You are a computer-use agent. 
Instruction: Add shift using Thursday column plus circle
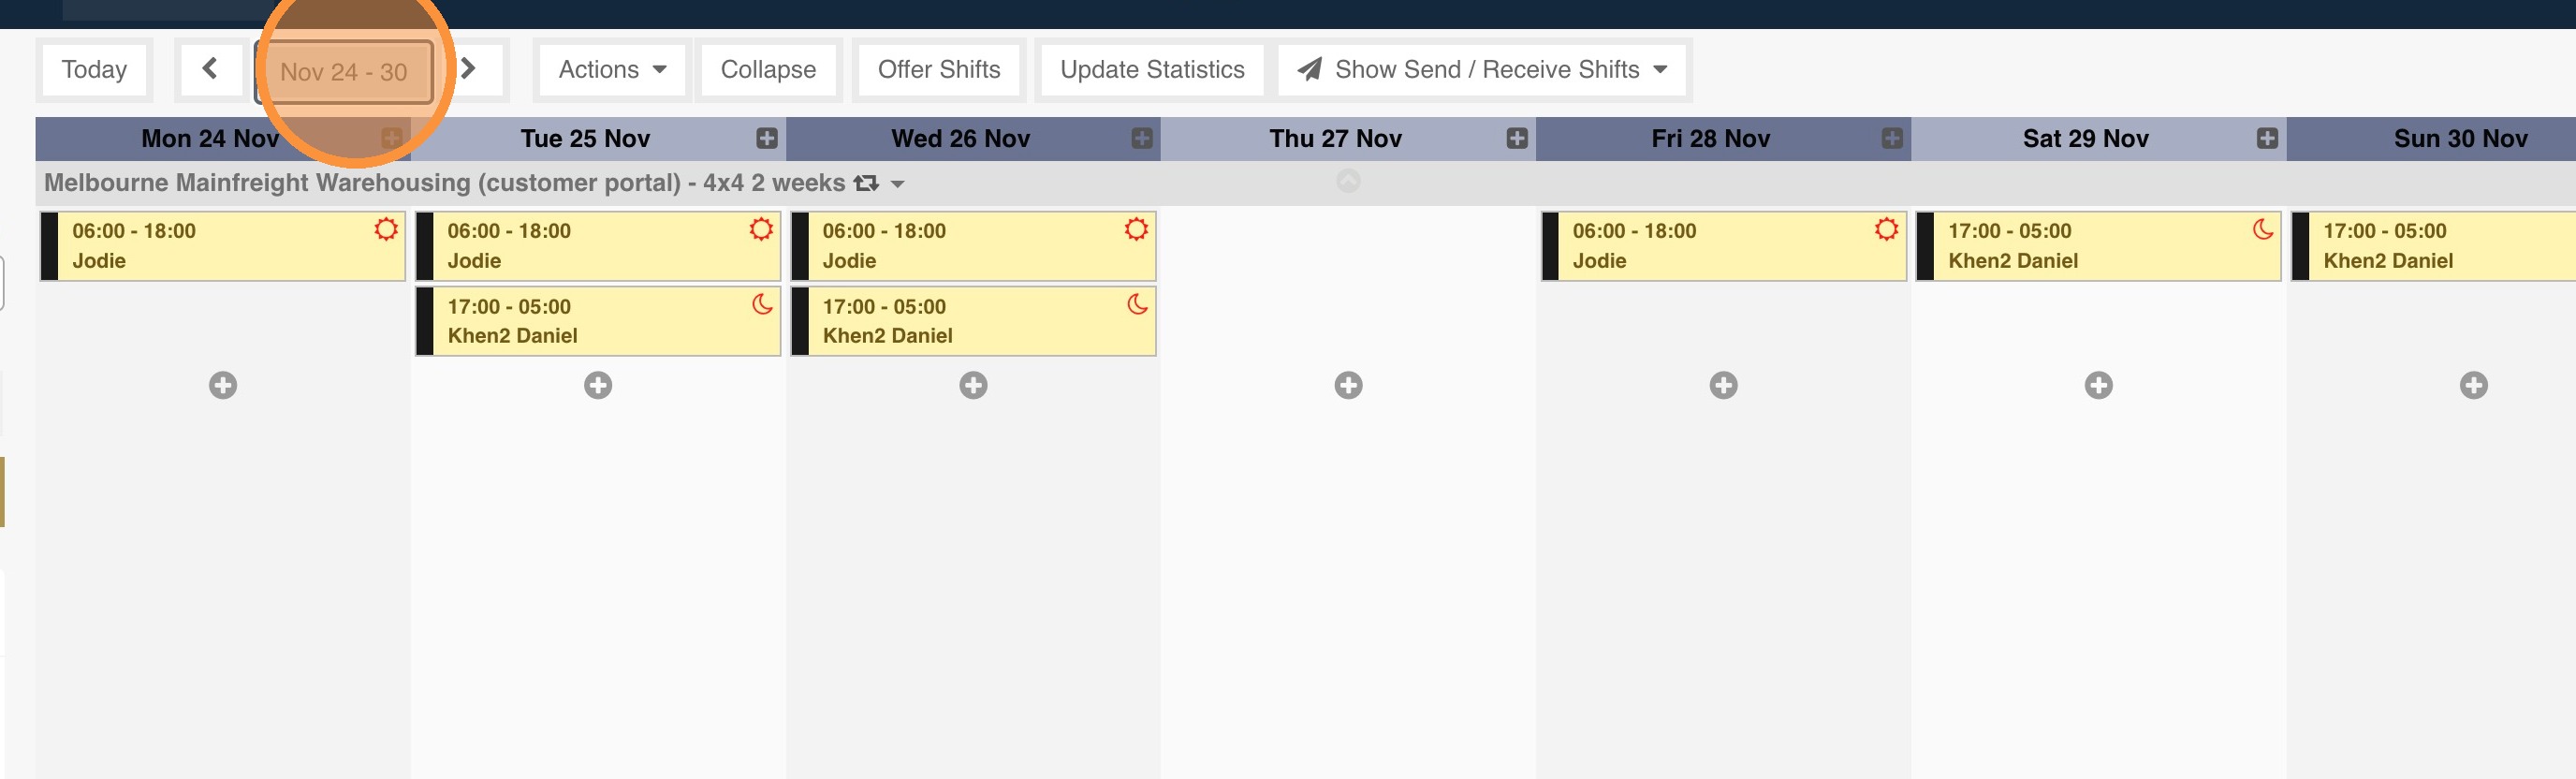(1348, 385)
